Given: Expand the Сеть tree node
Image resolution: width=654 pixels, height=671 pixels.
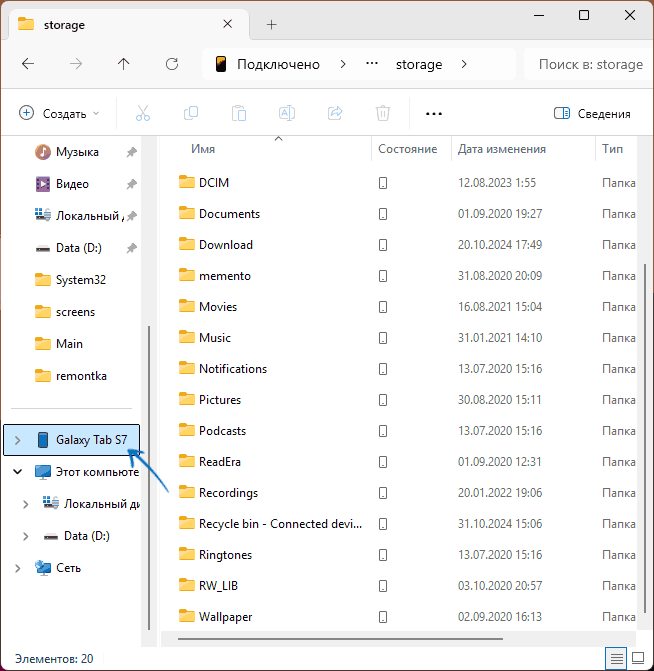Looking at the screenshot, I should coord(18,568).
